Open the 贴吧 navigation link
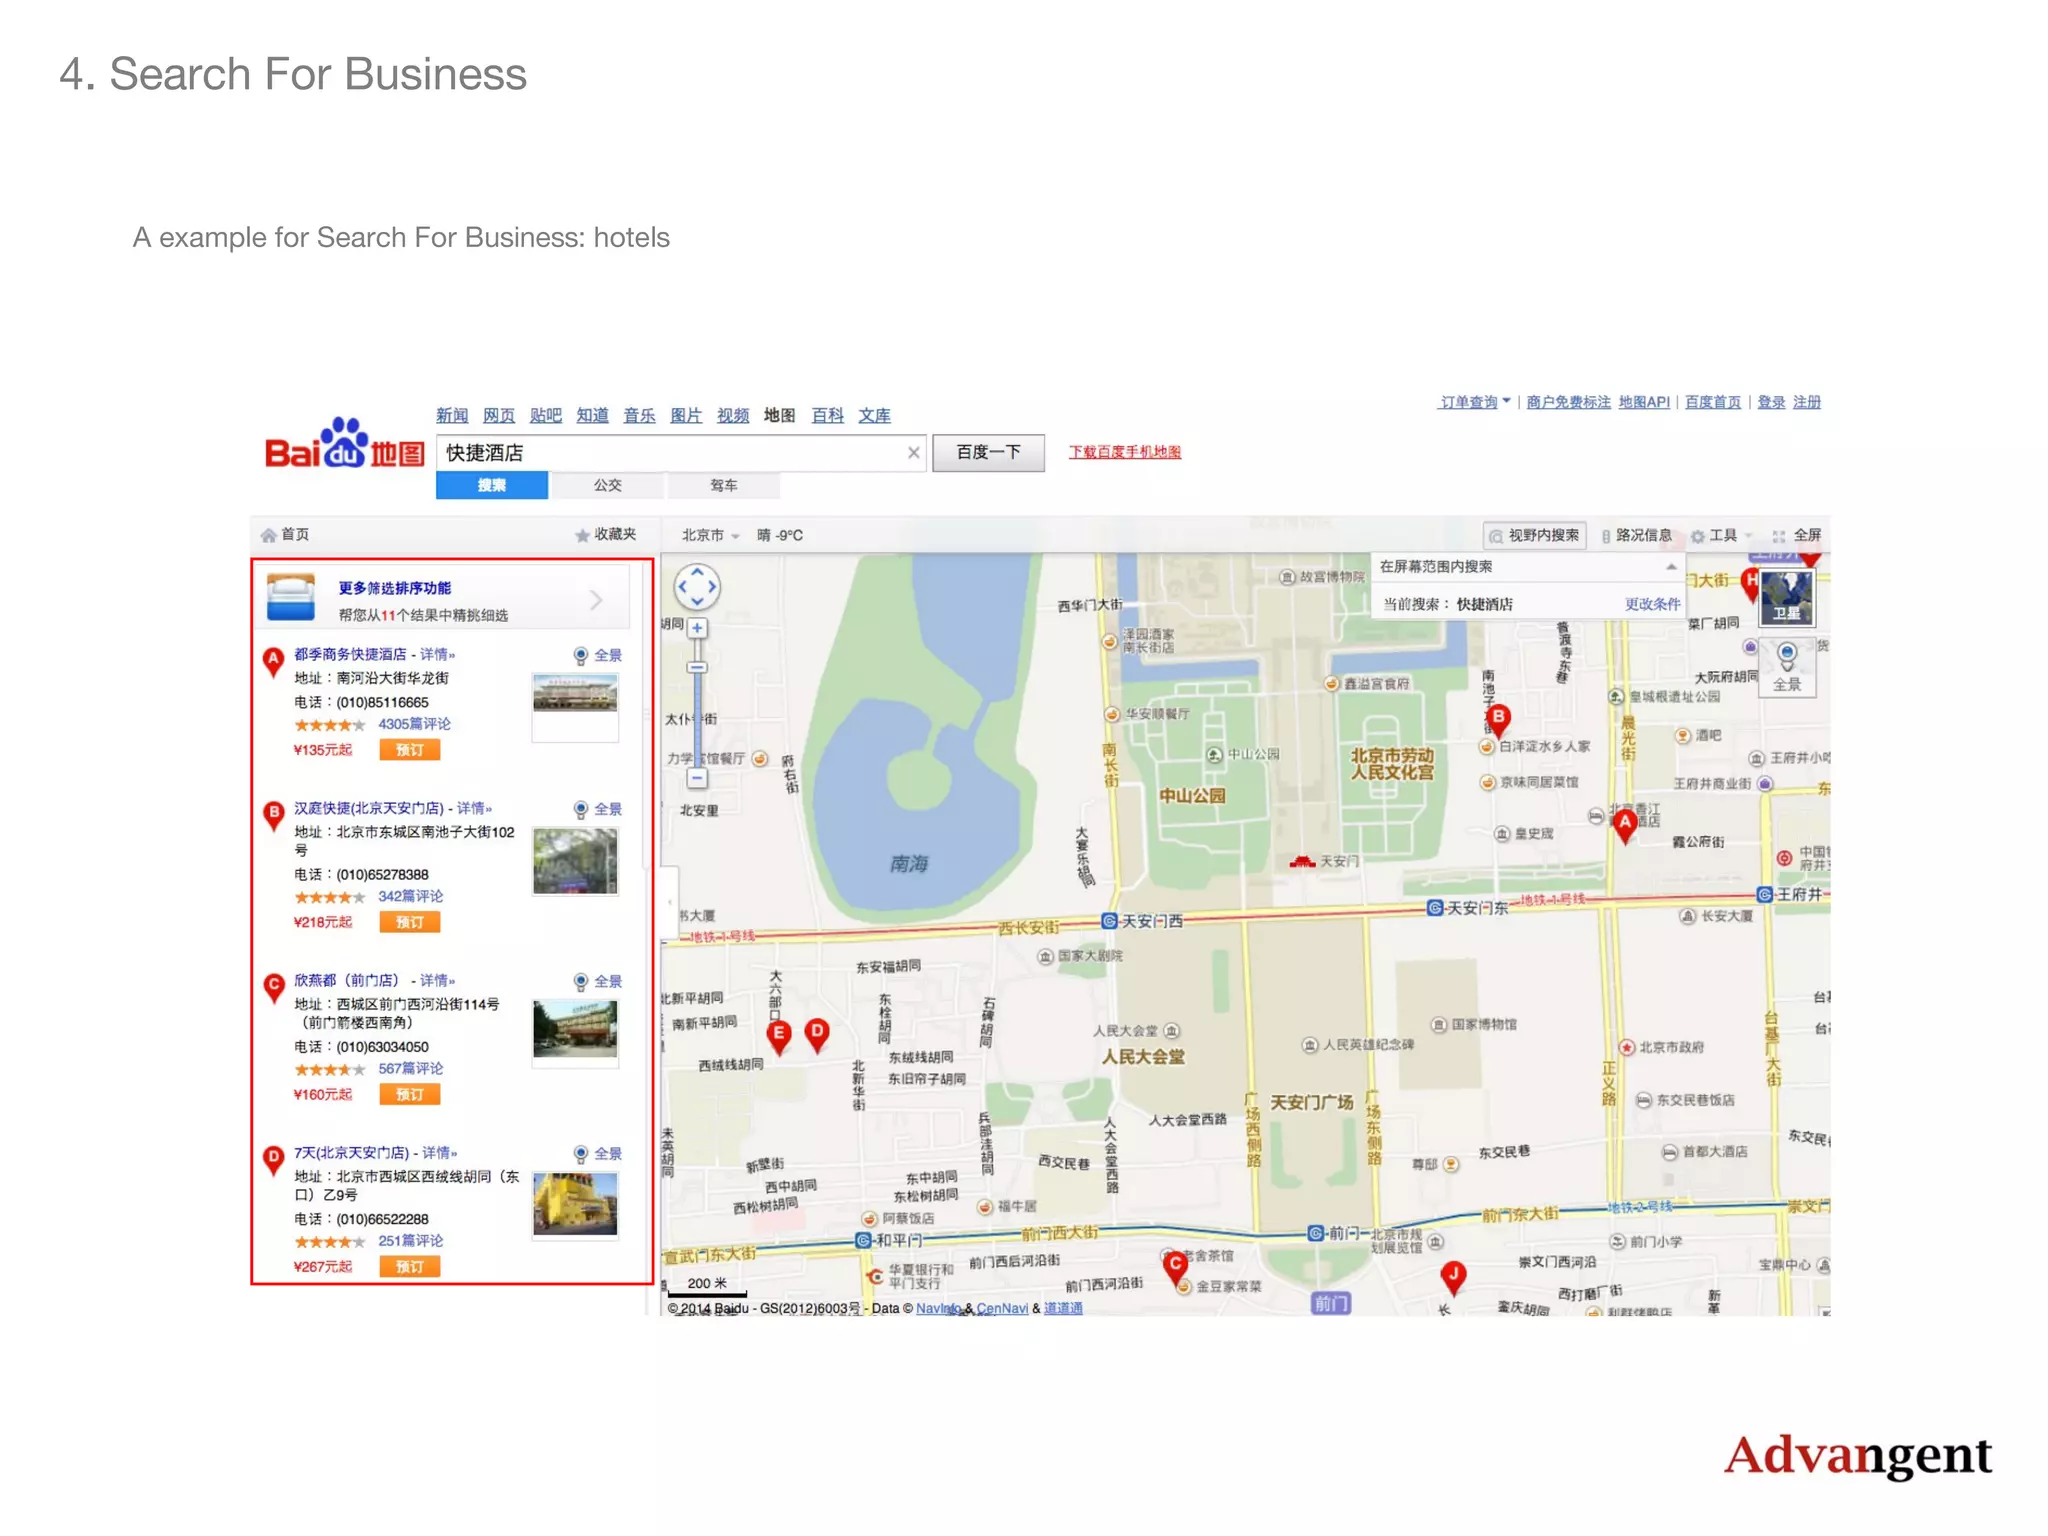This screenshot has width=2048, height=1536. [x=545, y=415]
